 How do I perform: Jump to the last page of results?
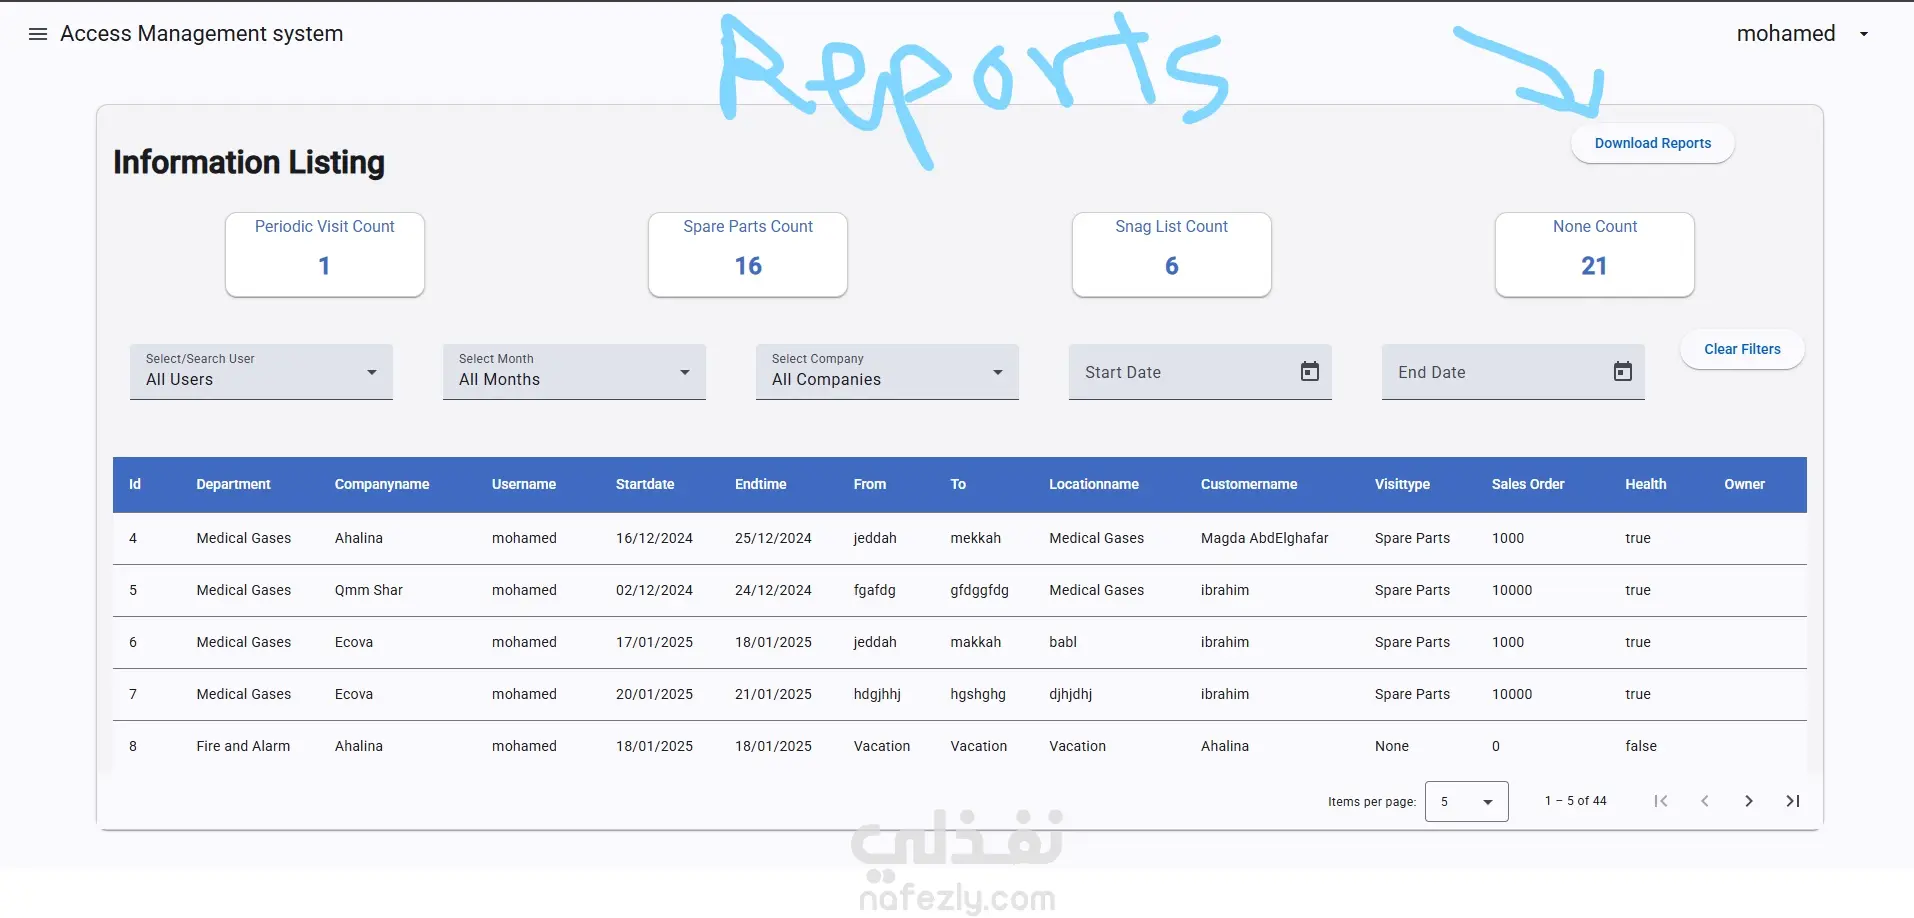pyautogui.click(x=1793, y=801)
